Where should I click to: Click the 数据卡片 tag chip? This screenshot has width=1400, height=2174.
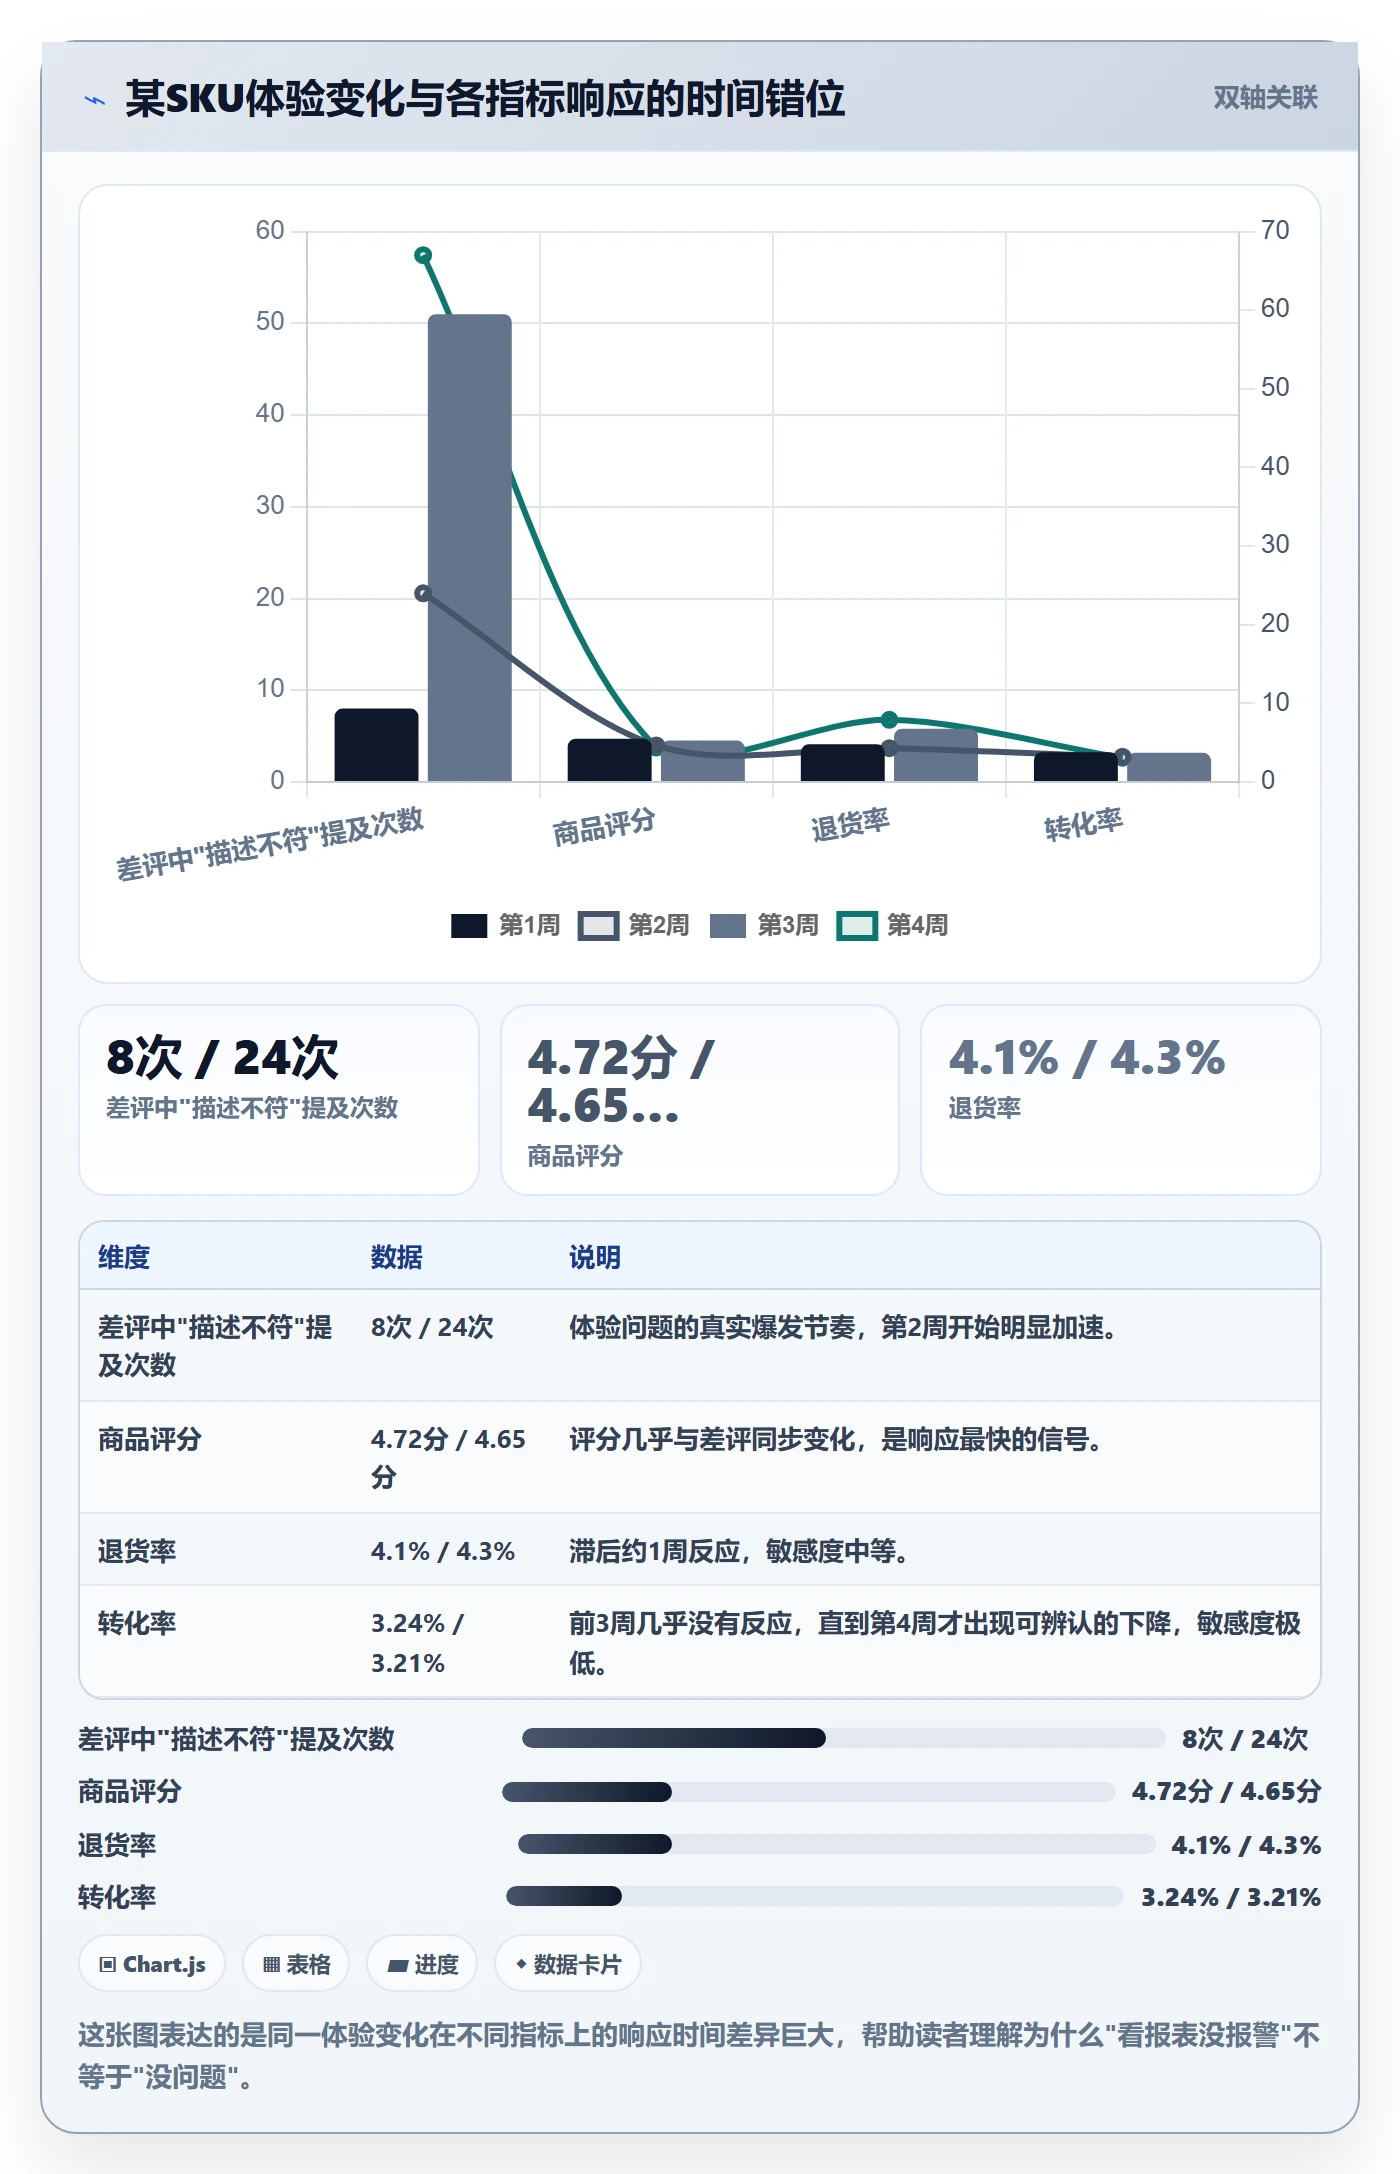coord(568,1964)
